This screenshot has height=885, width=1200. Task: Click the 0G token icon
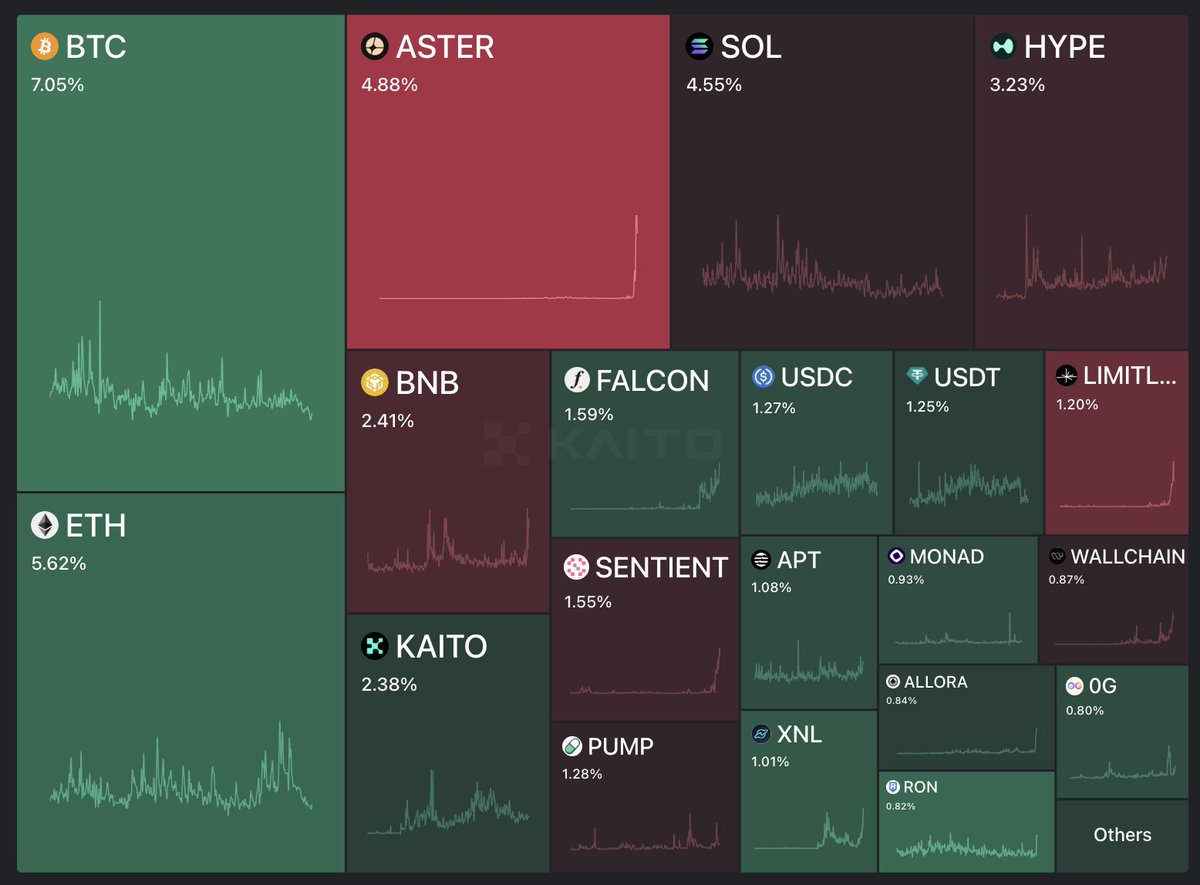coord(1075,686)
